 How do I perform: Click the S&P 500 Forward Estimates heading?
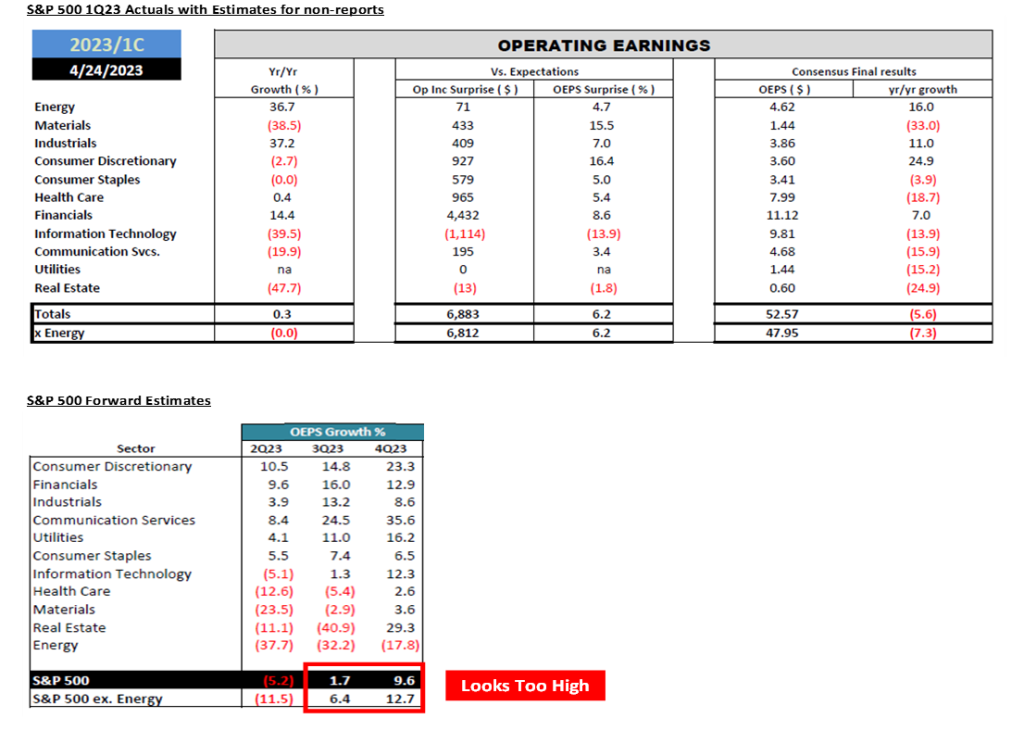(x=119, y=400)
